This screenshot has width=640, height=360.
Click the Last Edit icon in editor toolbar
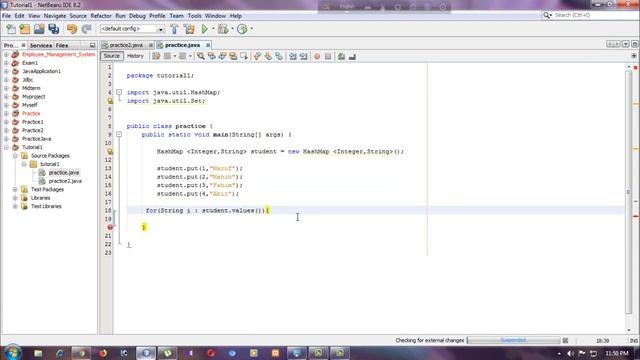click(x=156, y=56)
